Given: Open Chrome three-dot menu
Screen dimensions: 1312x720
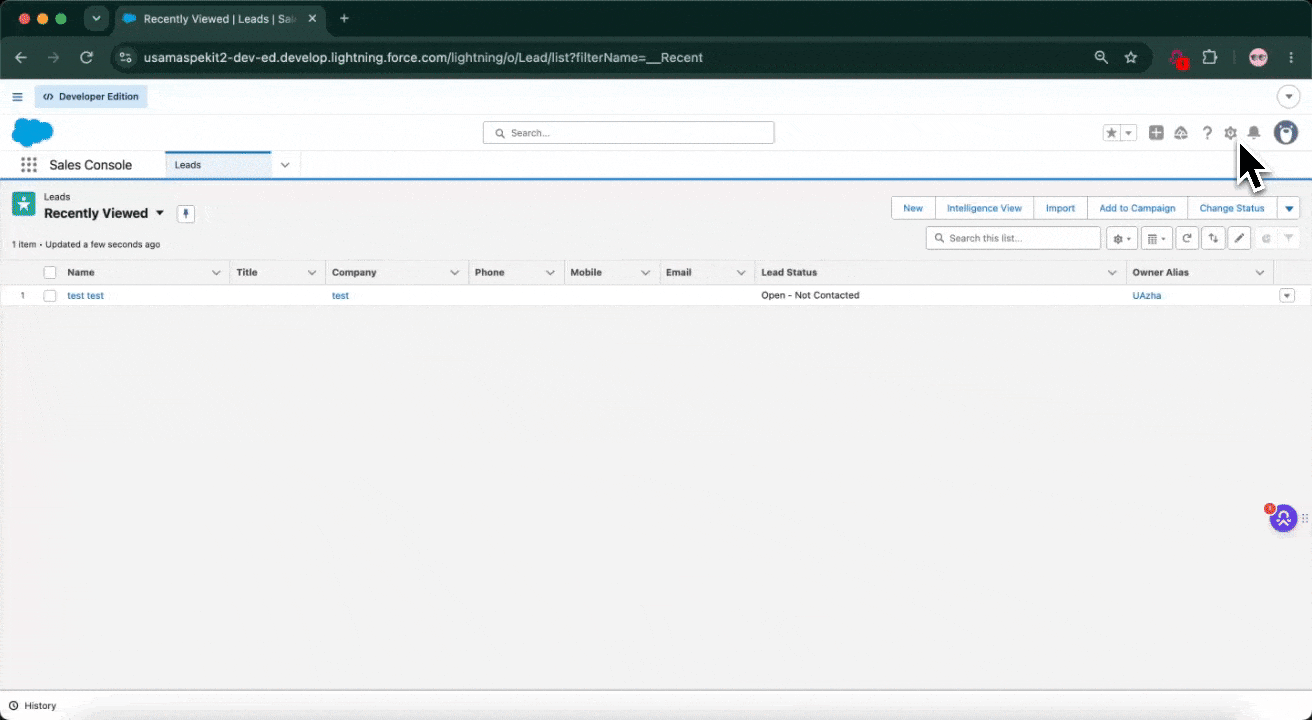Looking at the screenshot, I should point(1292,58).
